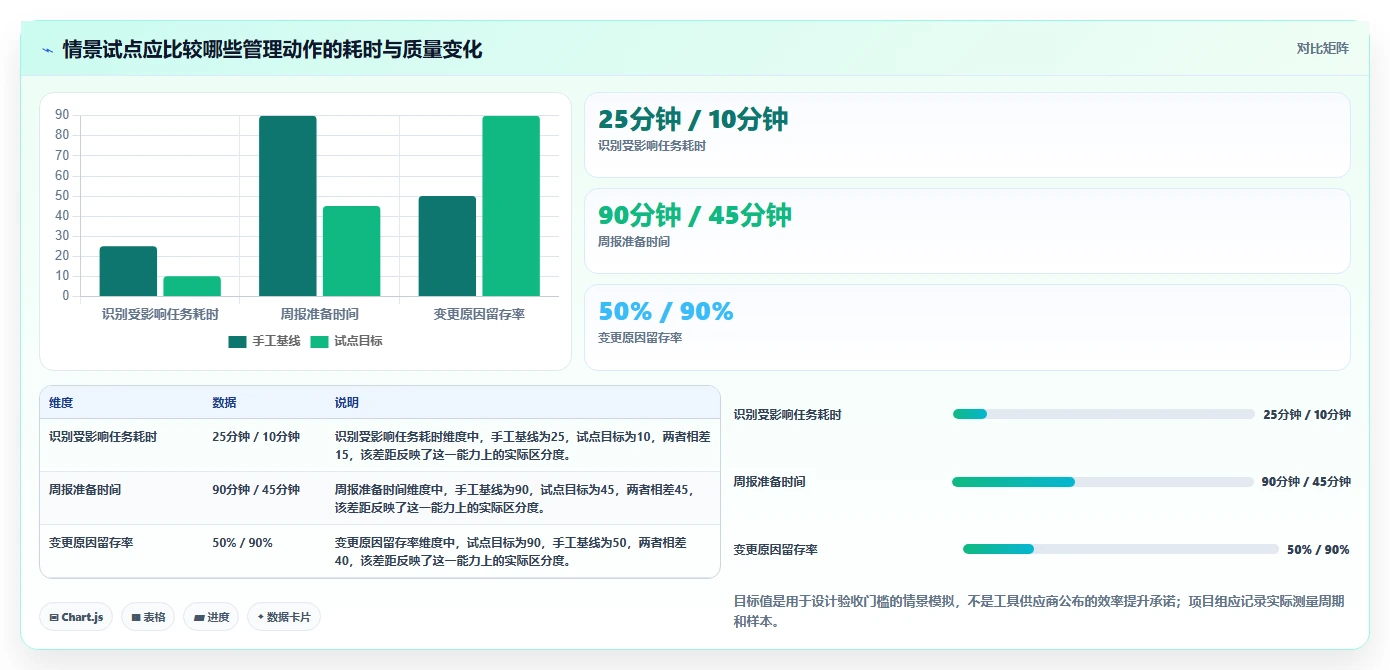Screen dimensions: 1390x670
Task: Click the 周报准备时间 table row name
Action: coord(85,490)
